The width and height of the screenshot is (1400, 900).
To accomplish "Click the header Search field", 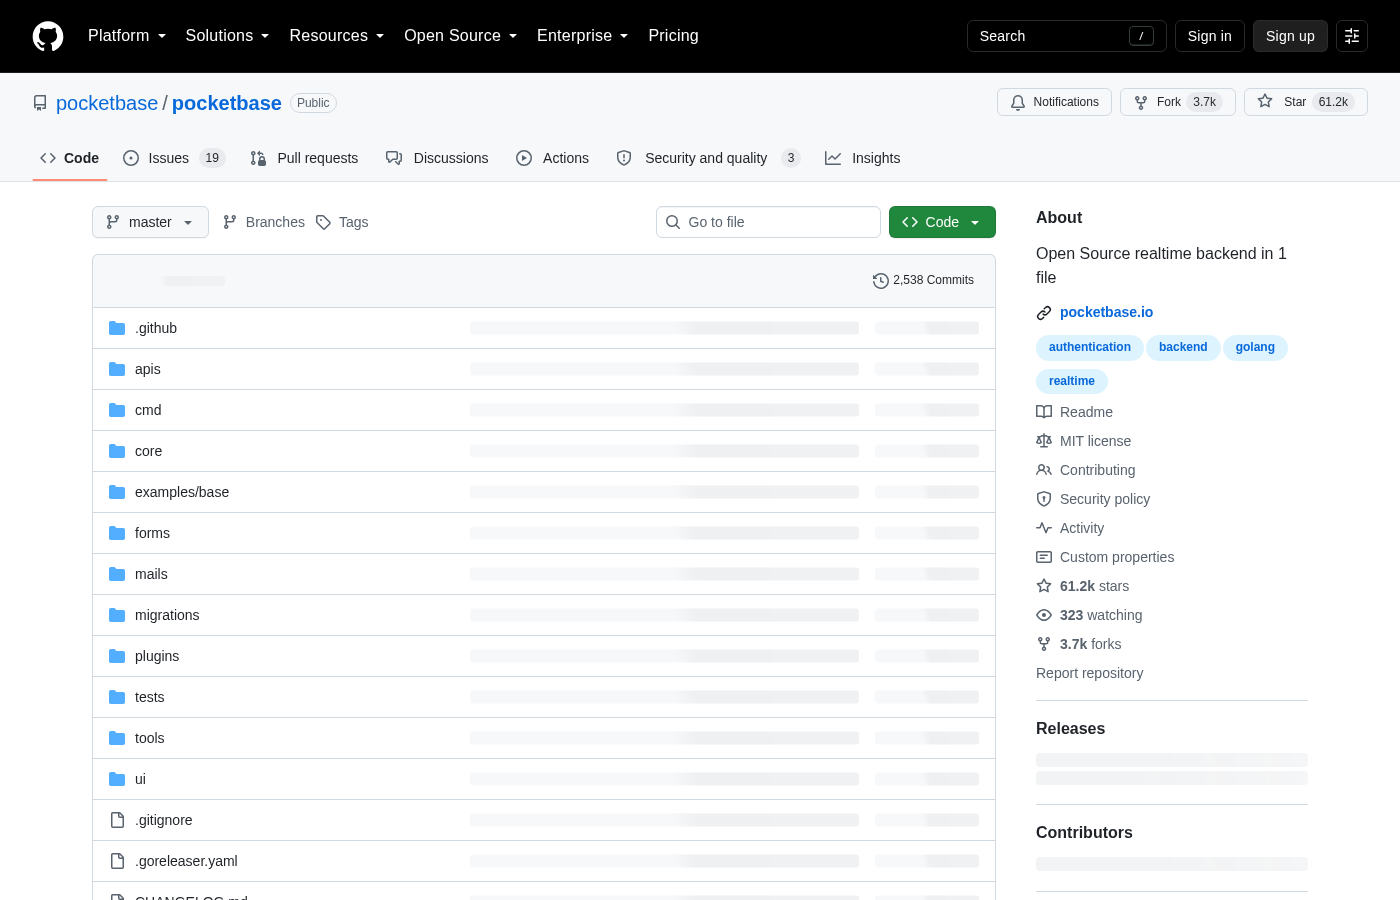I will [x=1066, y=36].
